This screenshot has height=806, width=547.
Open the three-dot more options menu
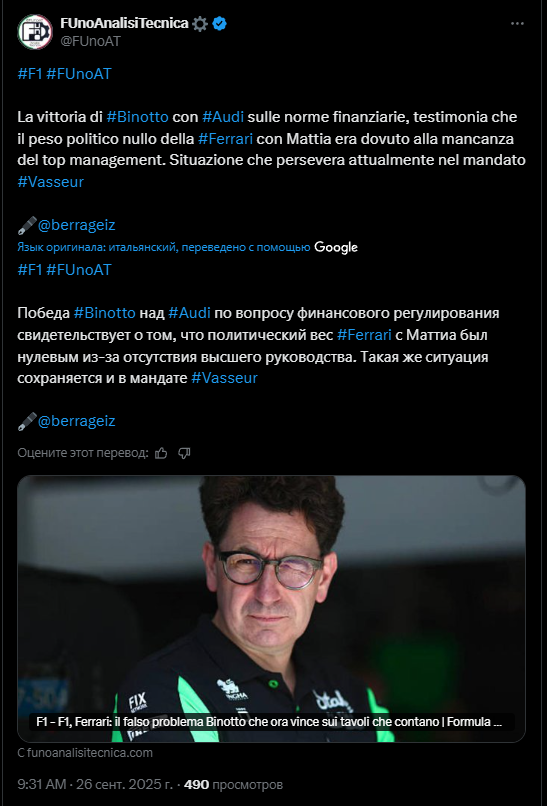click(517, 24)
